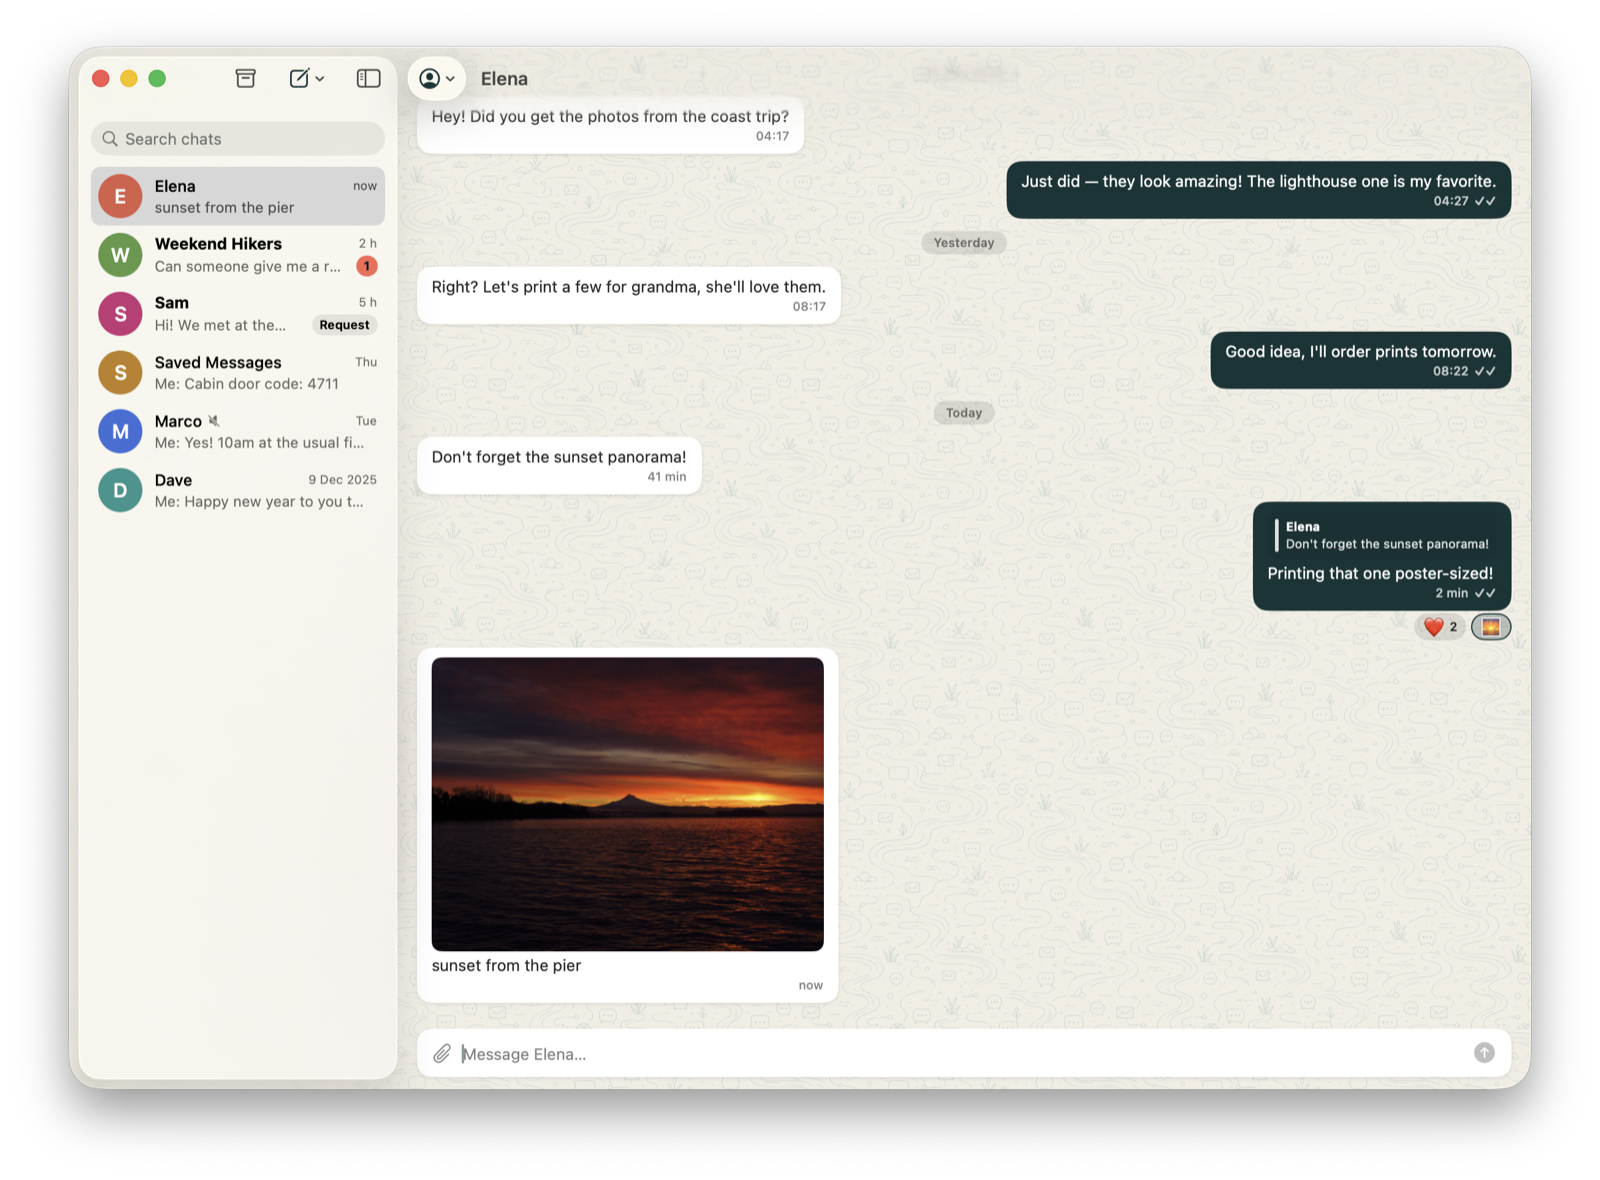Click the muted icon beside Marco
Image resolution: width=1600 pixels, height=1180 pixels.
pyautogui.click(x=213, y=421)
